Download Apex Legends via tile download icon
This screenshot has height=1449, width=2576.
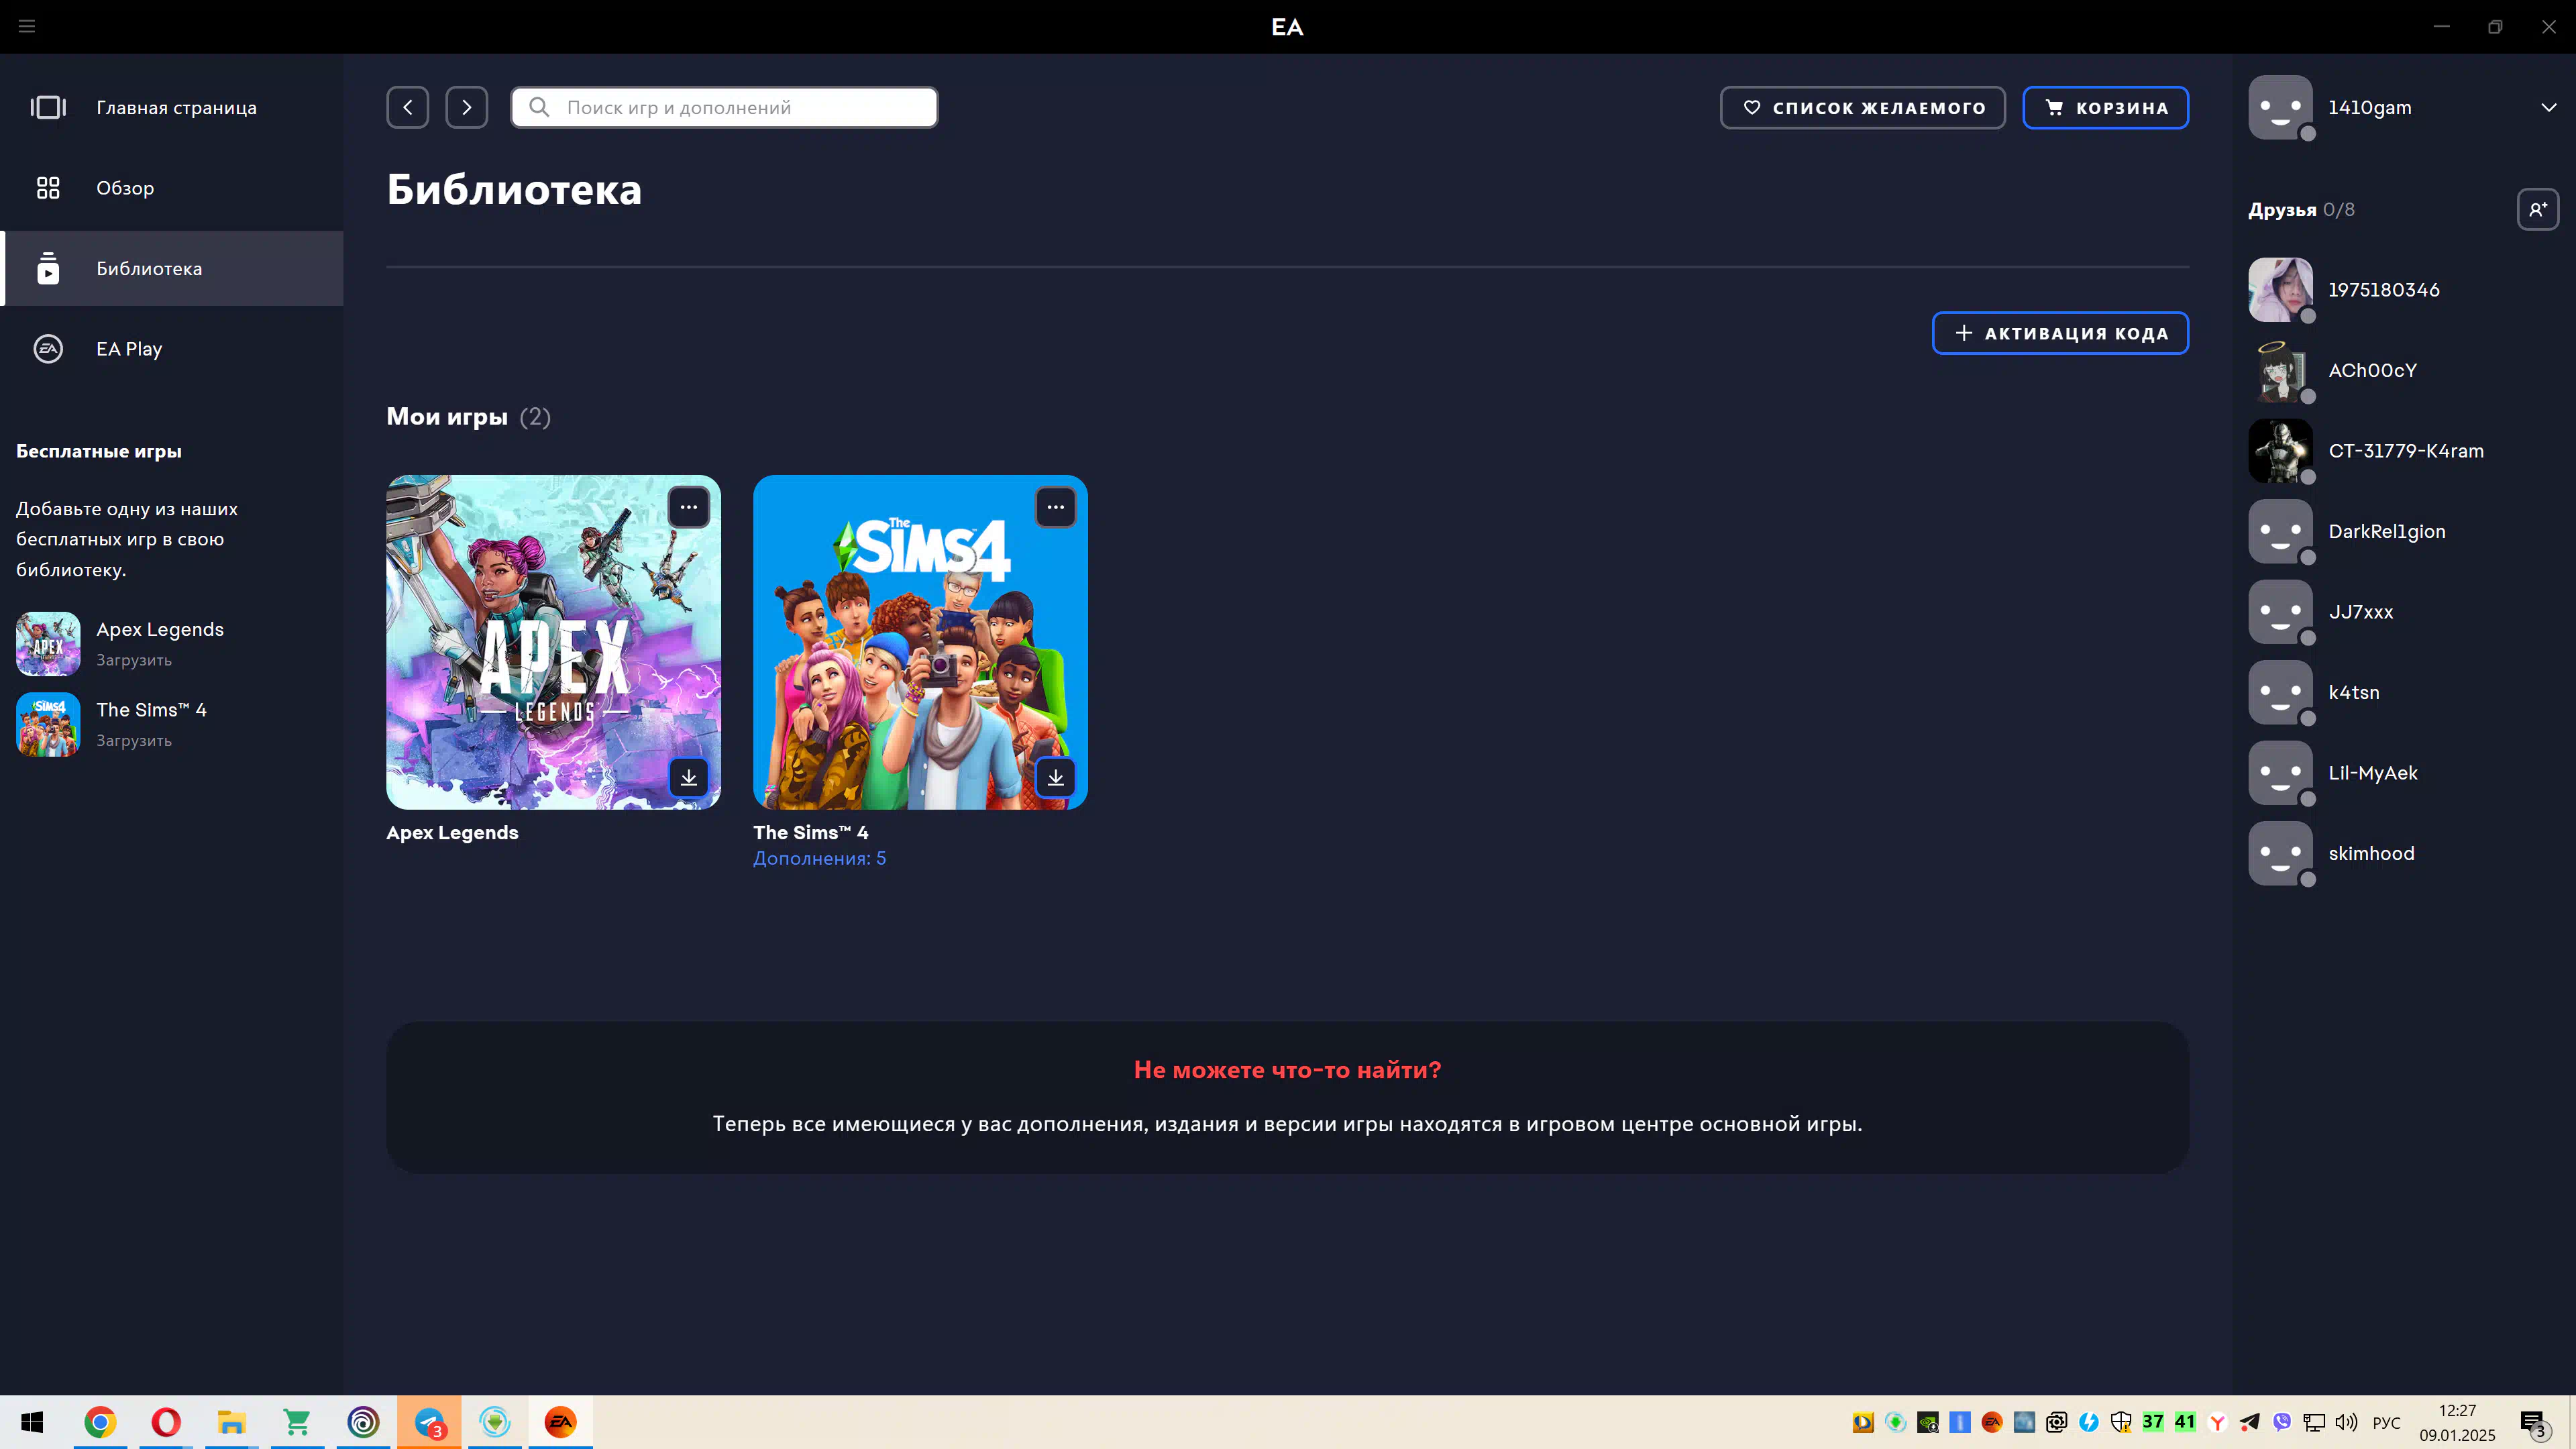pyautogui.click(x=689, y=777)
